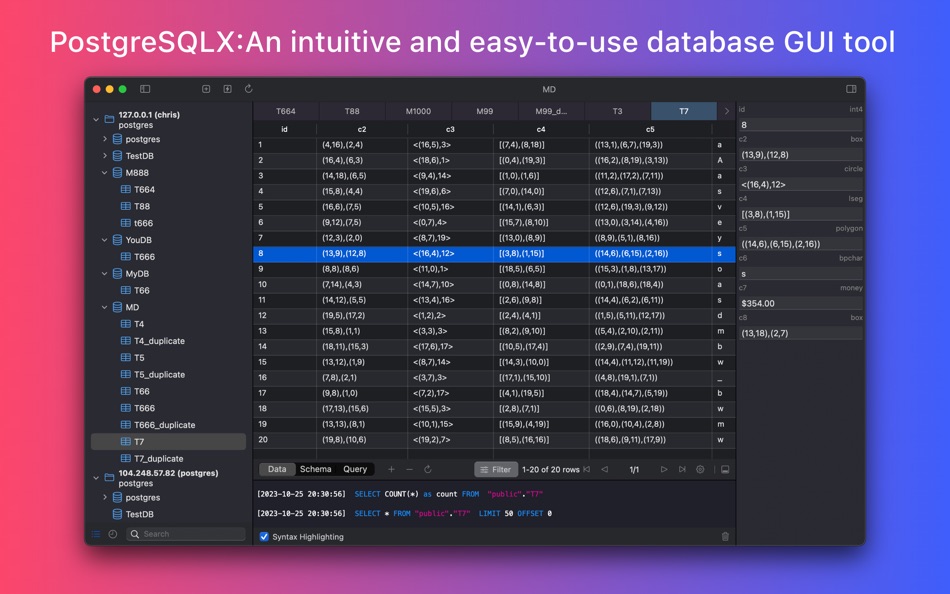The height and width of the screenshot is (594, 950).
Task: Click the c3 circle field in inspector
Action: tap(800, 185)
